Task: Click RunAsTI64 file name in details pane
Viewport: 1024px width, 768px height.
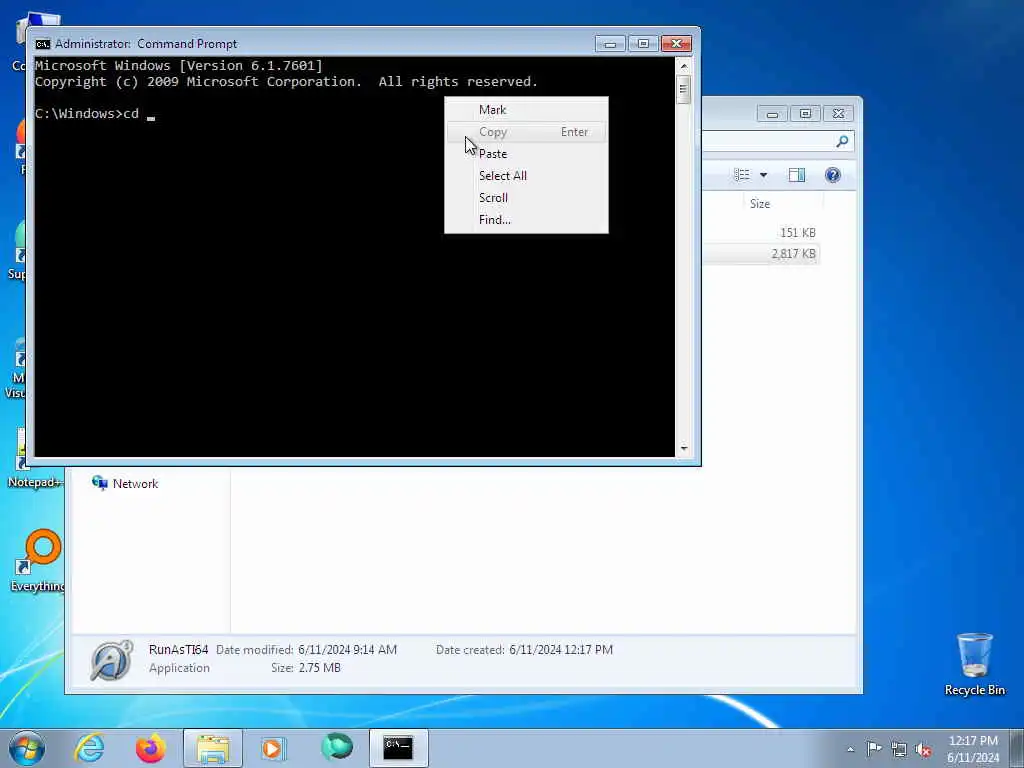Action: pyautogui.click(x=178, y=650)
